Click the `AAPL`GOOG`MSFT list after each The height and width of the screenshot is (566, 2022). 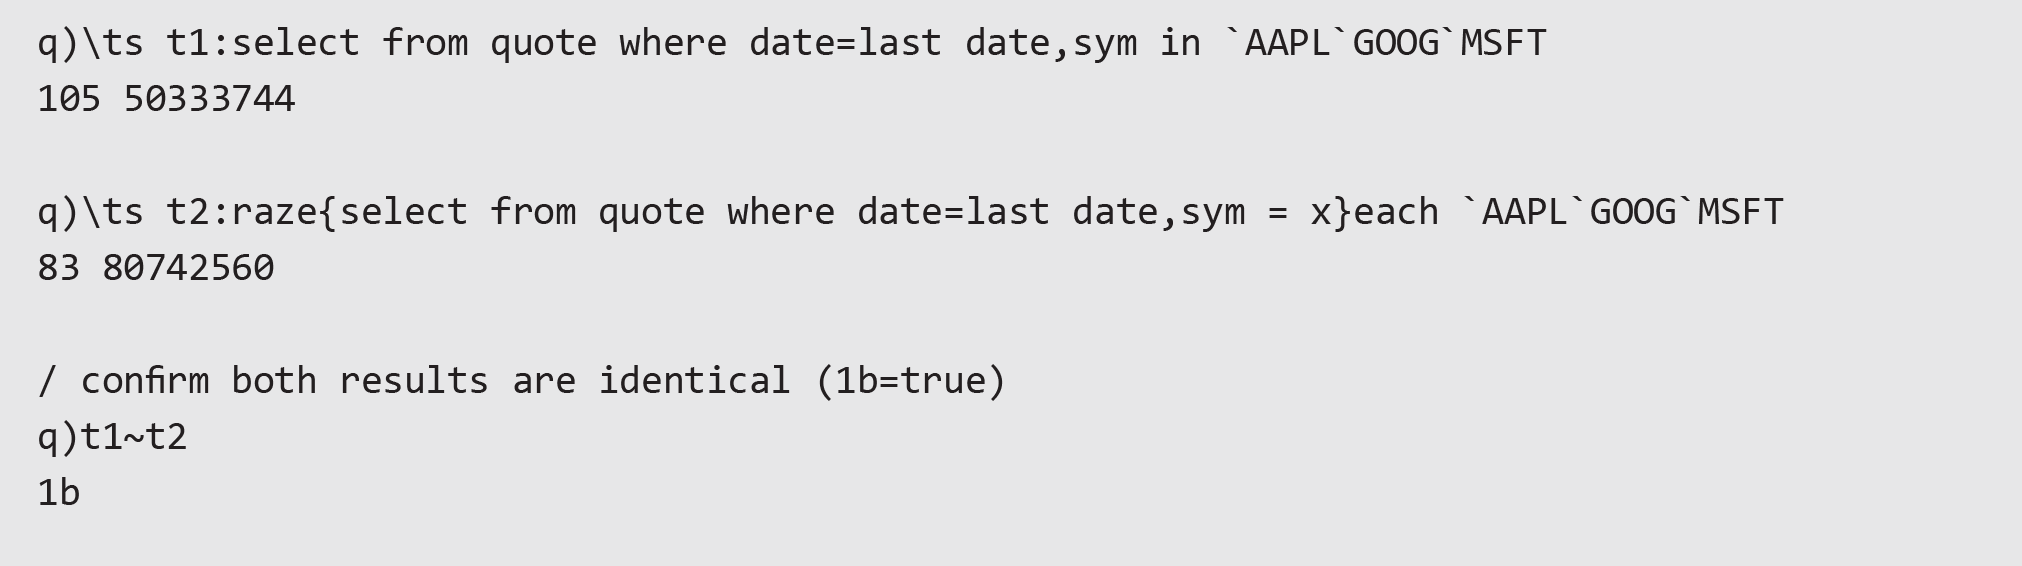click(1623, 212)
